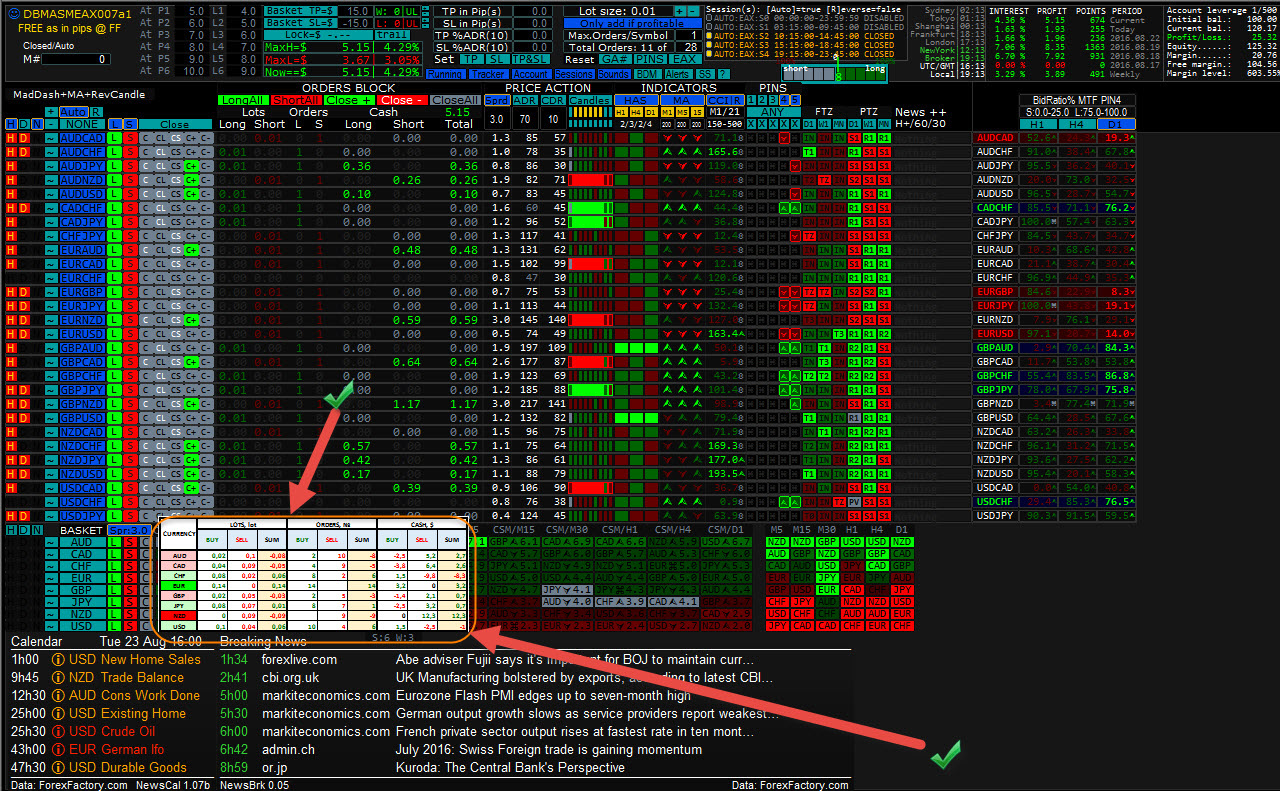Toggle PINS number 1 button
The width and height of the screenshot is (1280, 791).
[751, 100]
